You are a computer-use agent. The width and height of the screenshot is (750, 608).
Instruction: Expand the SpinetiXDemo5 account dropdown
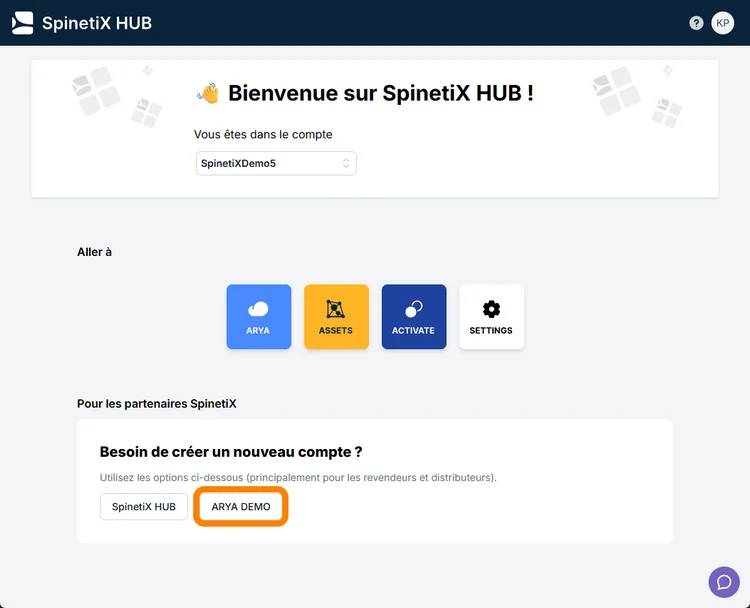(x=276, y=163)
